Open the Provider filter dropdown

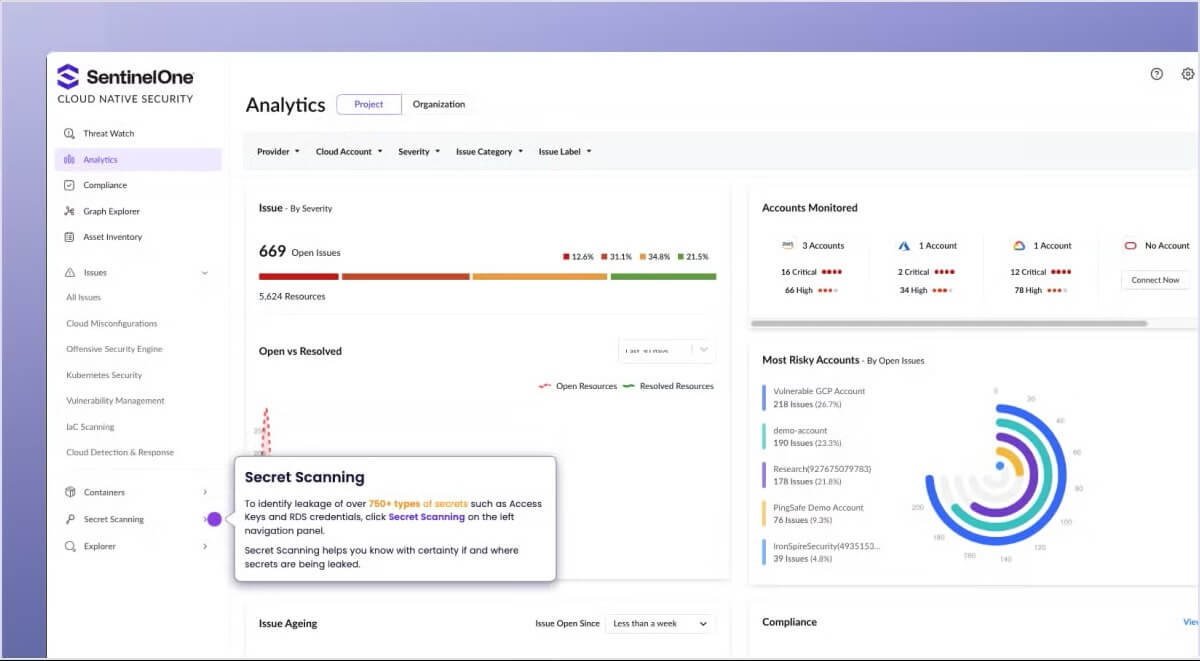coord(278,152)
